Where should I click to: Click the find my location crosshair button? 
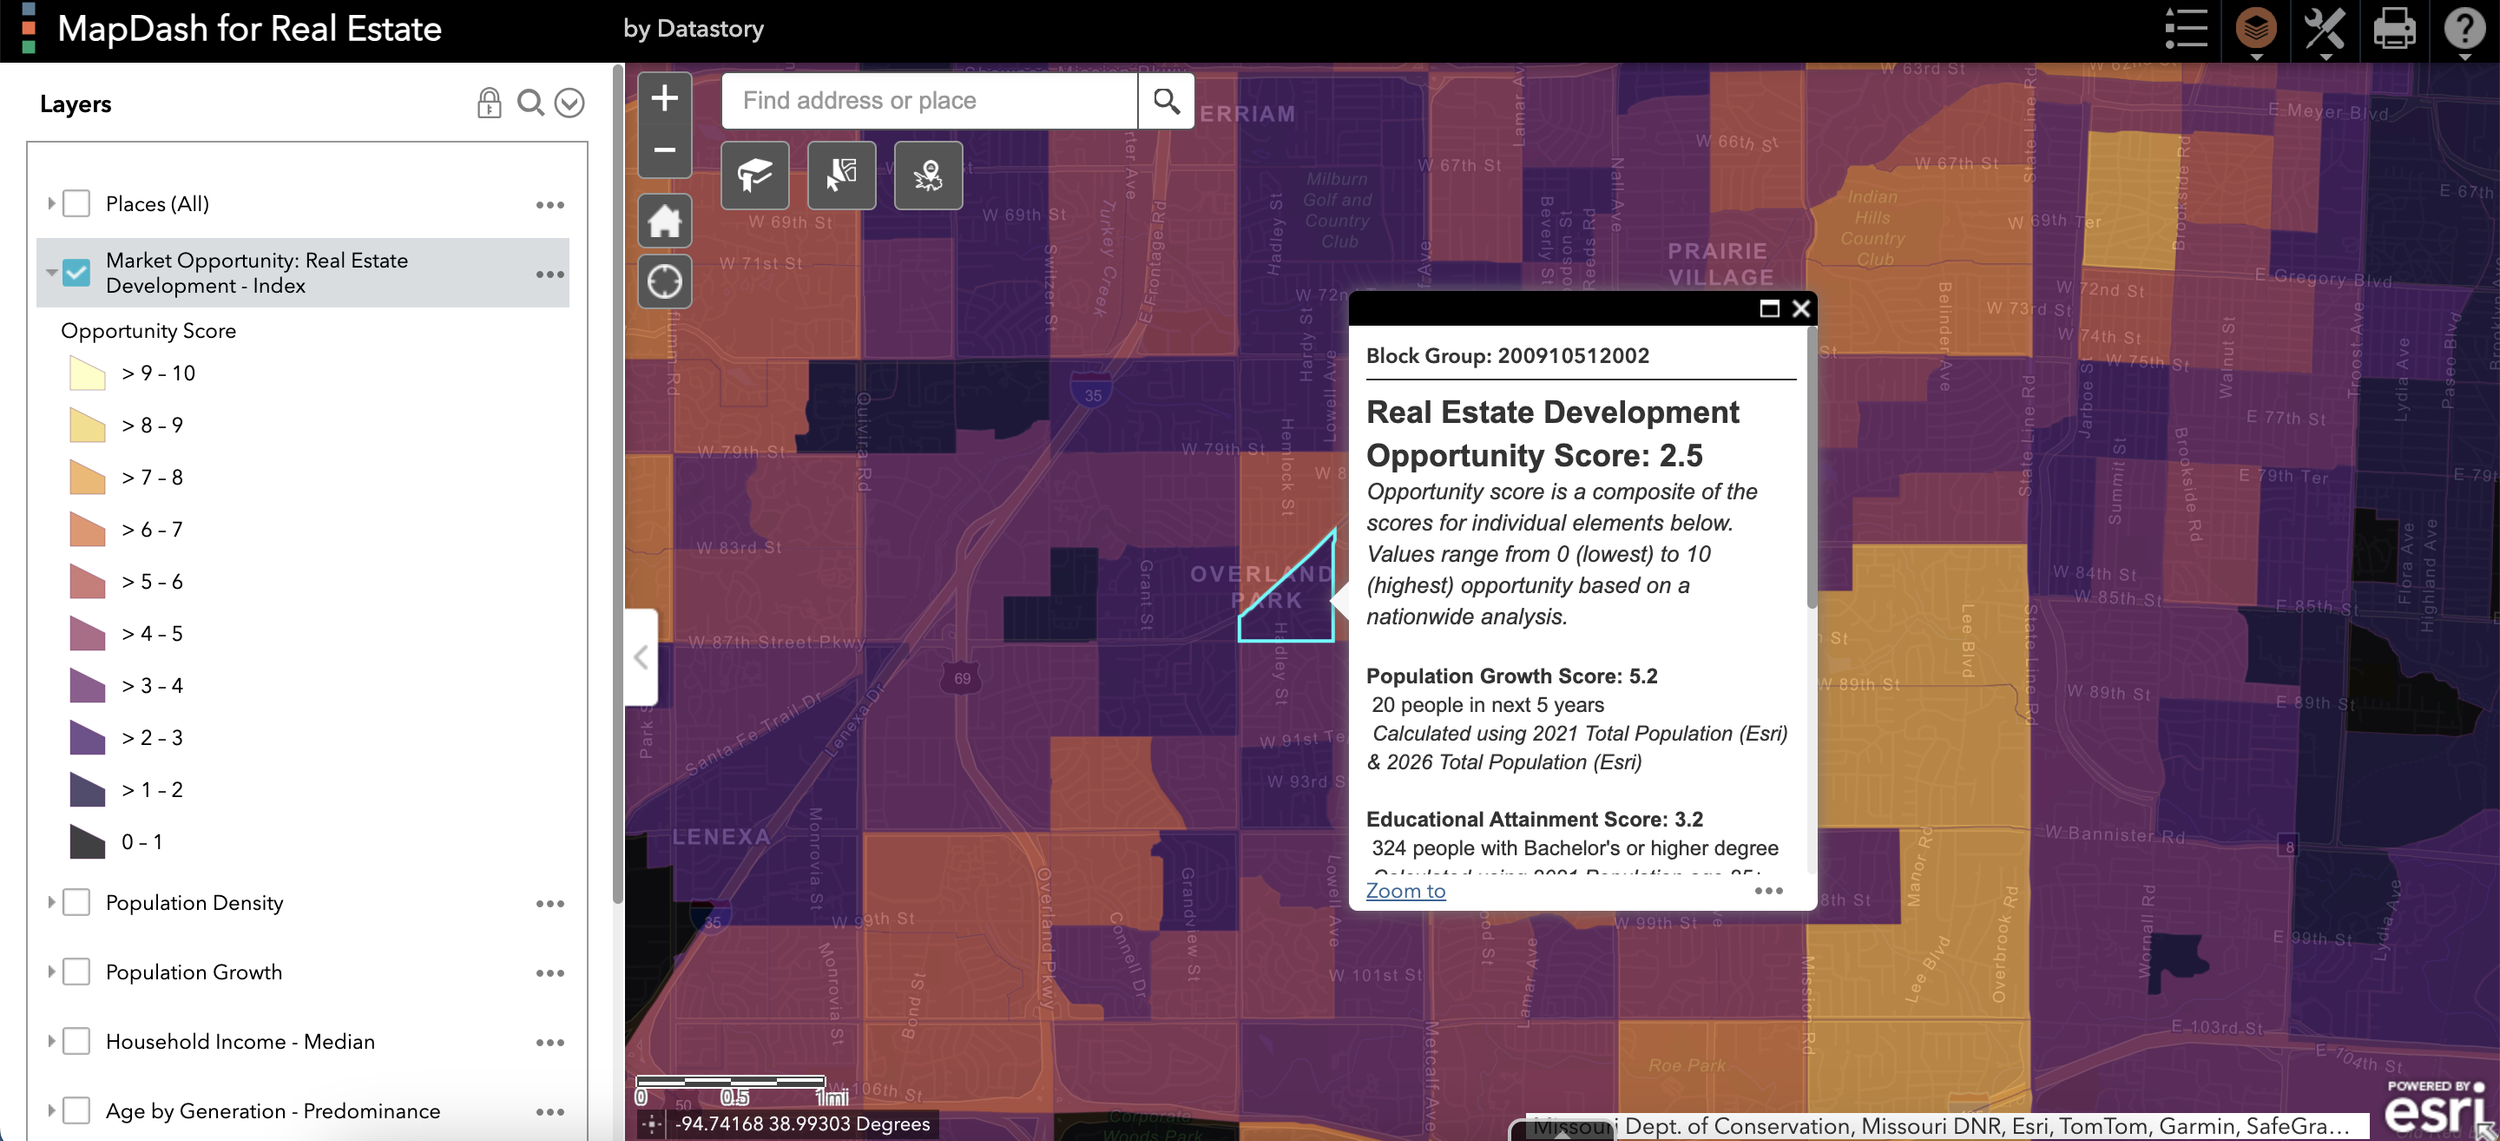click(665, 281)
